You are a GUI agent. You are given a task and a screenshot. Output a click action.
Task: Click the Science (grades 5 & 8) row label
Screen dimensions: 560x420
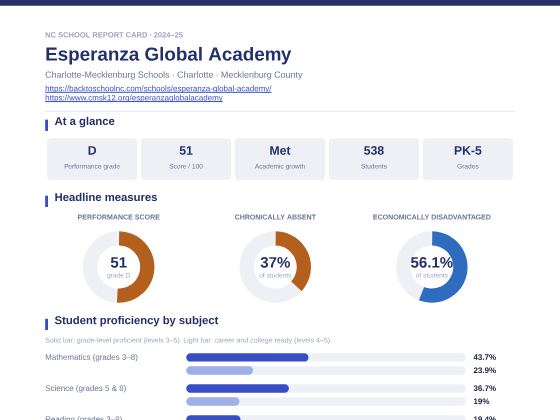(x=86, y=388)
